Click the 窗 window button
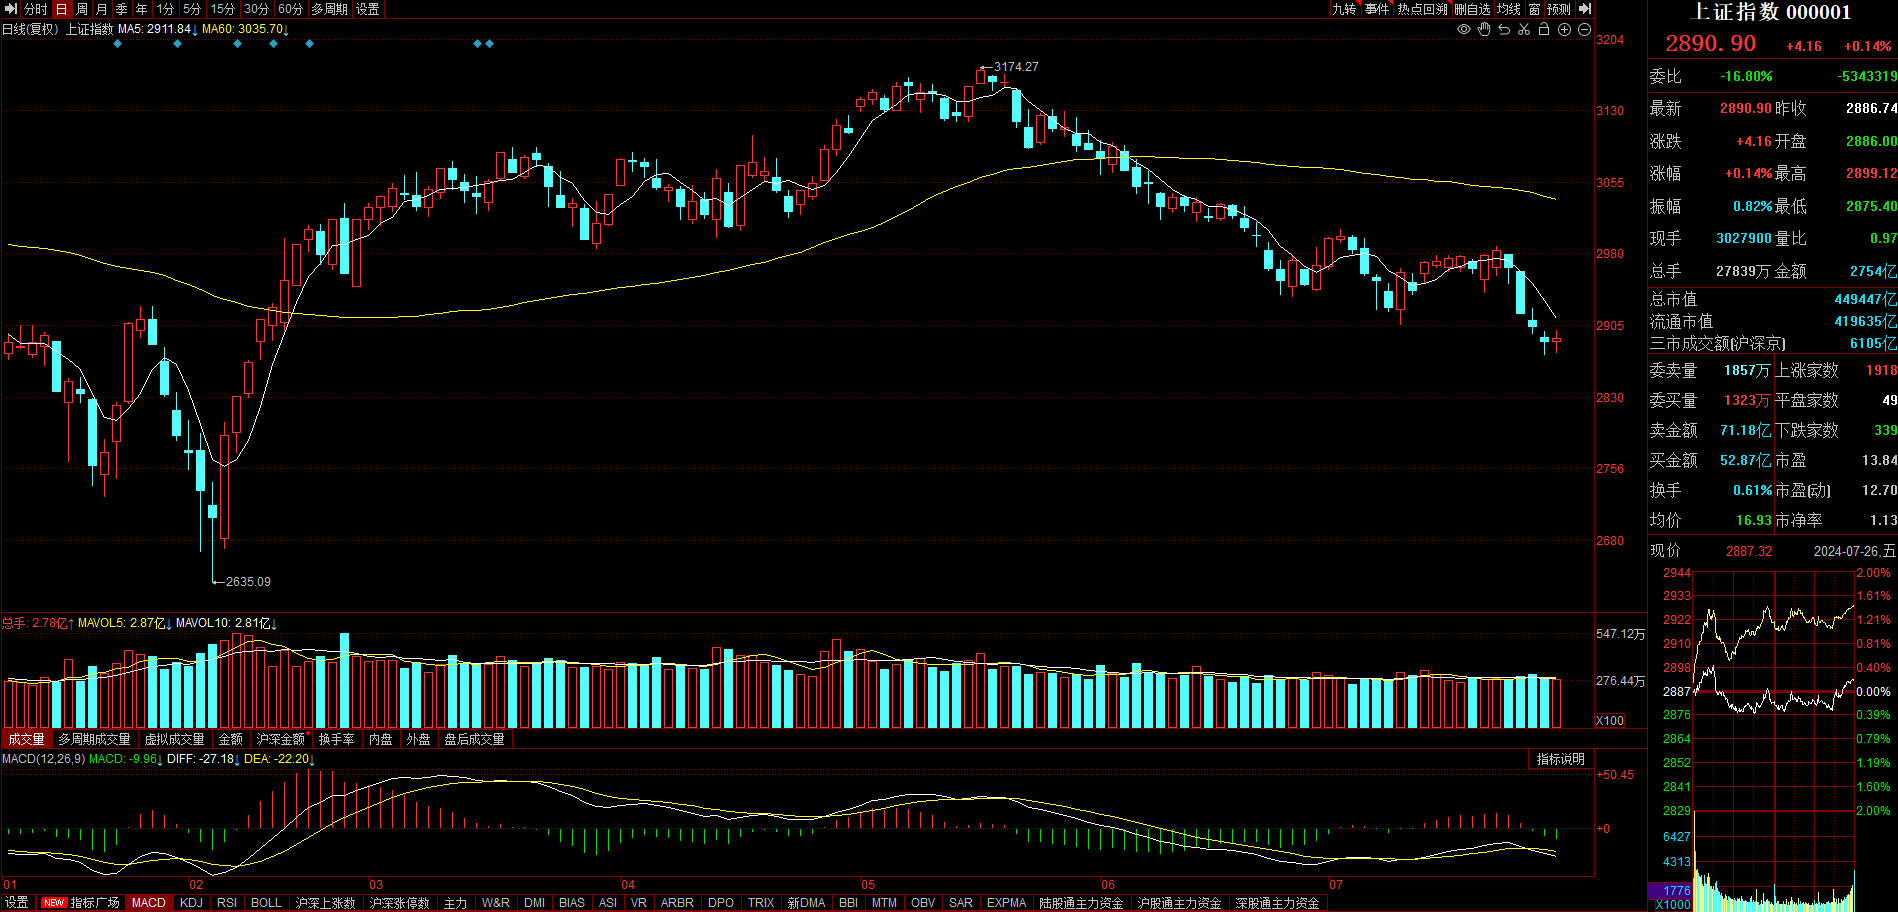1898x912 pixels. tap(1534, 9)
